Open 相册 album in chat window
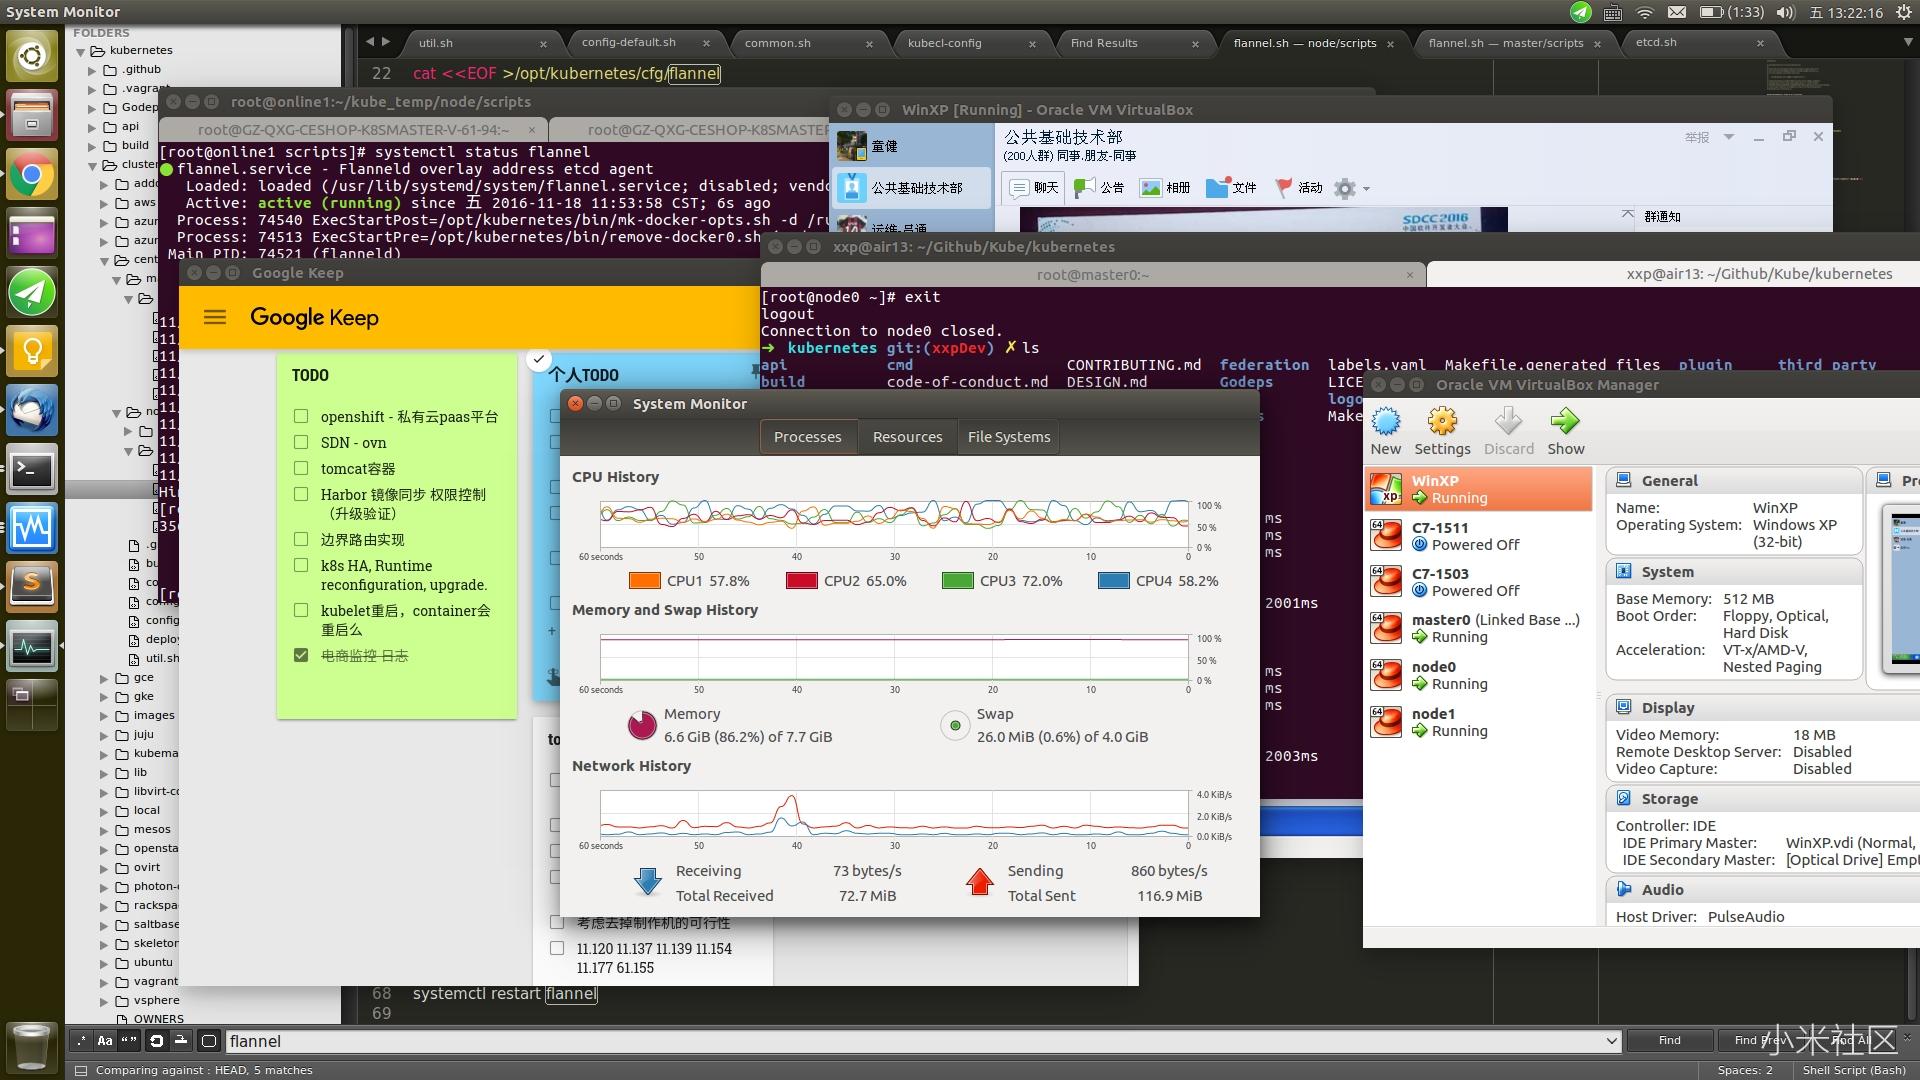1920x1080 pixels. [1166, 187]
